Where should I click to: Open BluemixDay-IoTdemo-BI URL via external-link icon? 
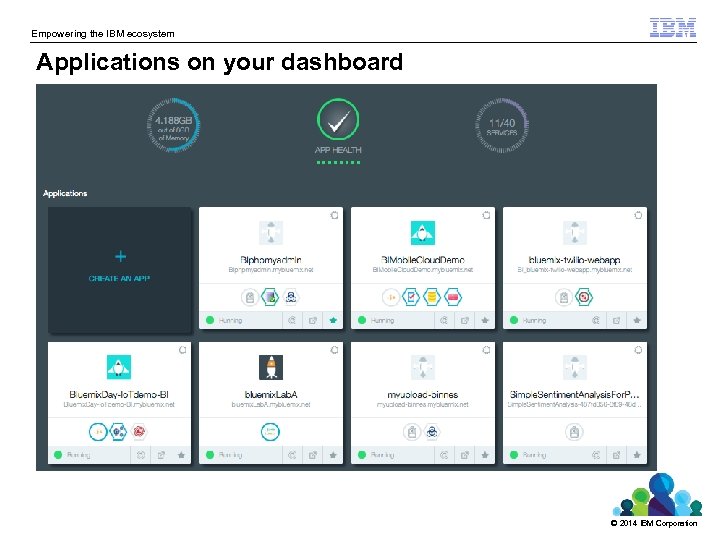(x=161, y=455)
